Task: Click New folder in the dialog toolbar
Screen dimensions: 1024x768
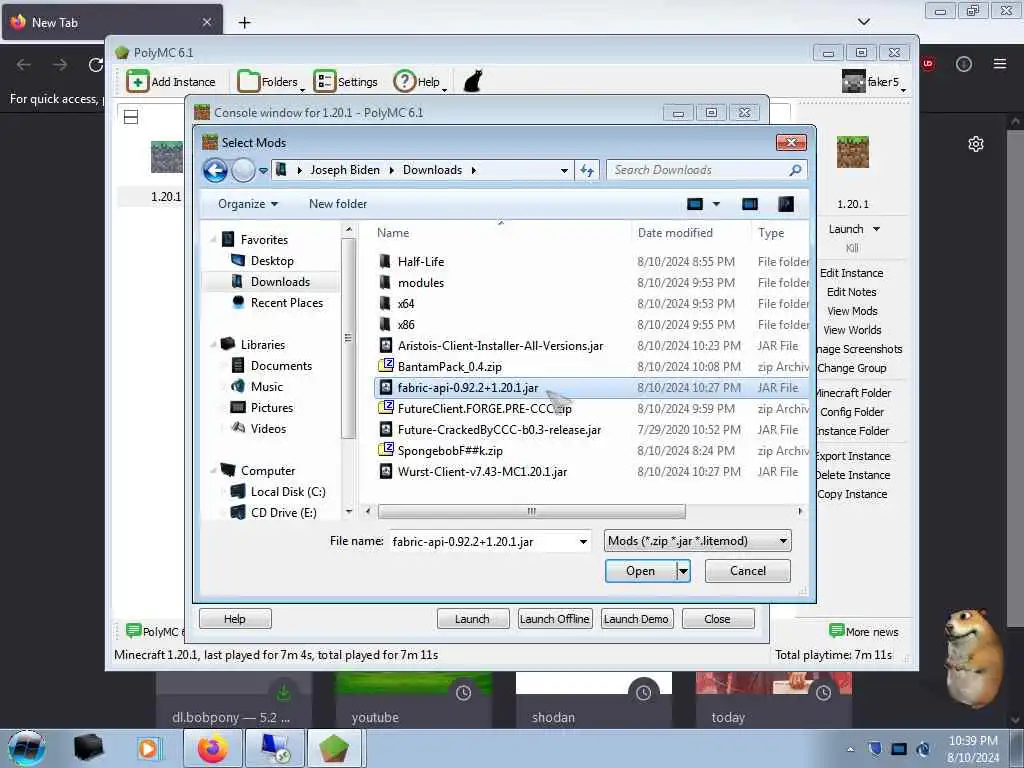Action: (x=338, y=204)
